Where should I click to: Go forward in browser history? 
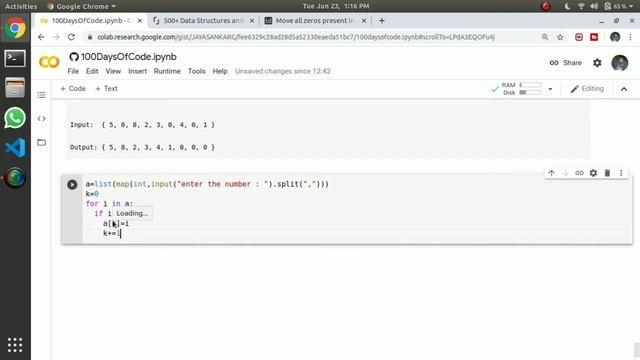tap(56, 37)
